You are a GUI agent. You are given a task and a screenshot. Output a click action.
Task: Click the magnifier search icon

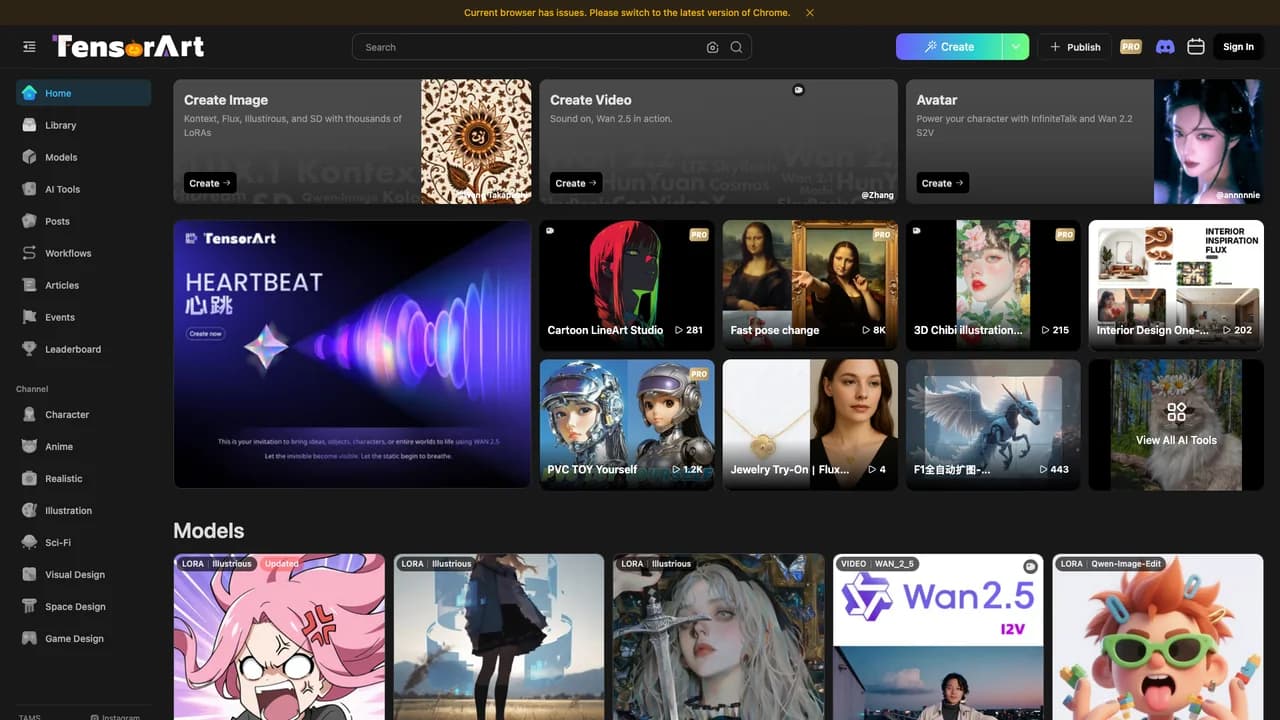point(736,47)
